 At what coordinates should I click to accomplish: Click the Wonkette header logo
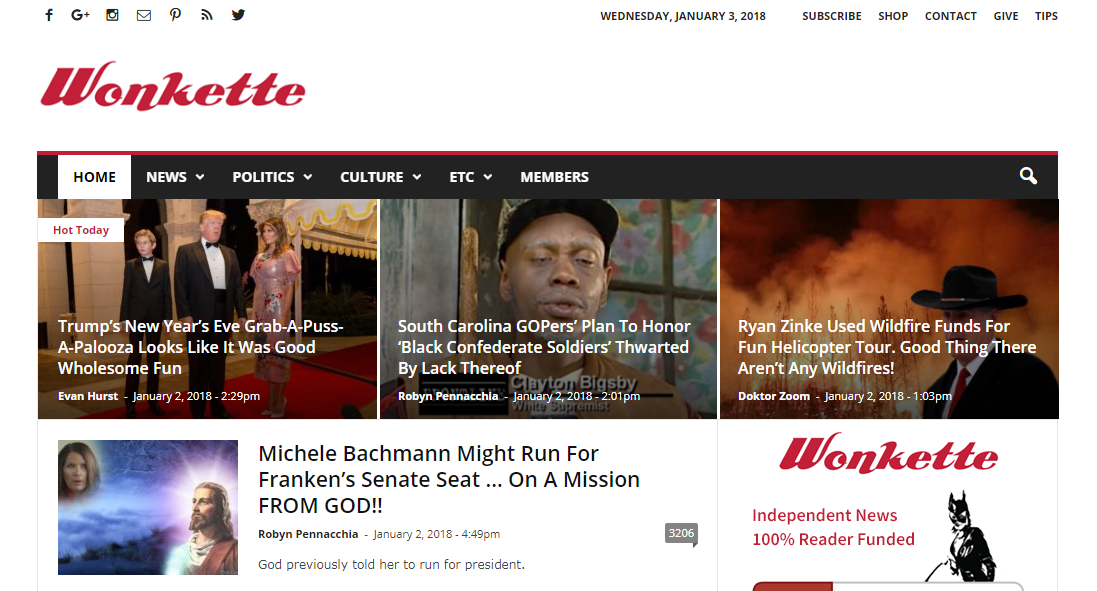point(173,87)
